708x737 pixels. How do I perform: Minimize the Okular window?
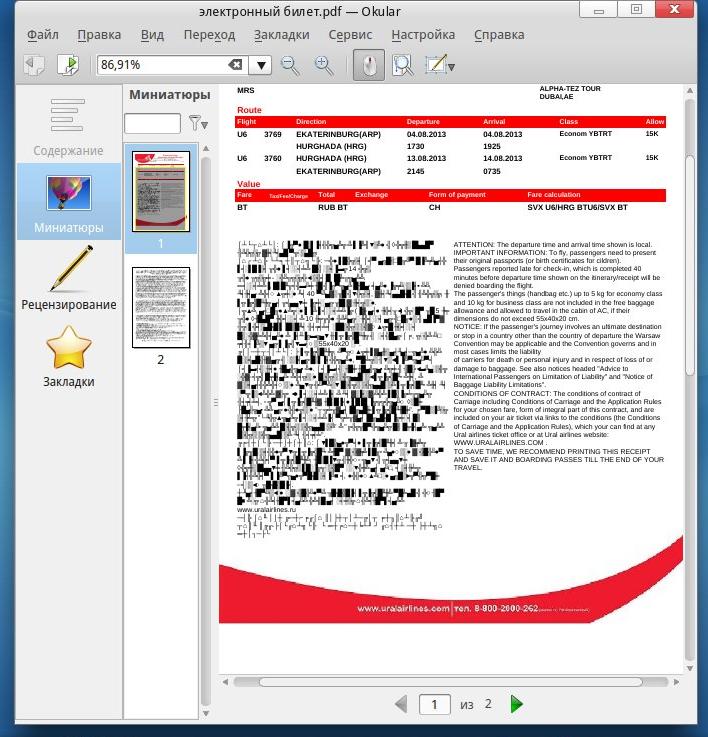pyautogui.click(x=598, y=9)
